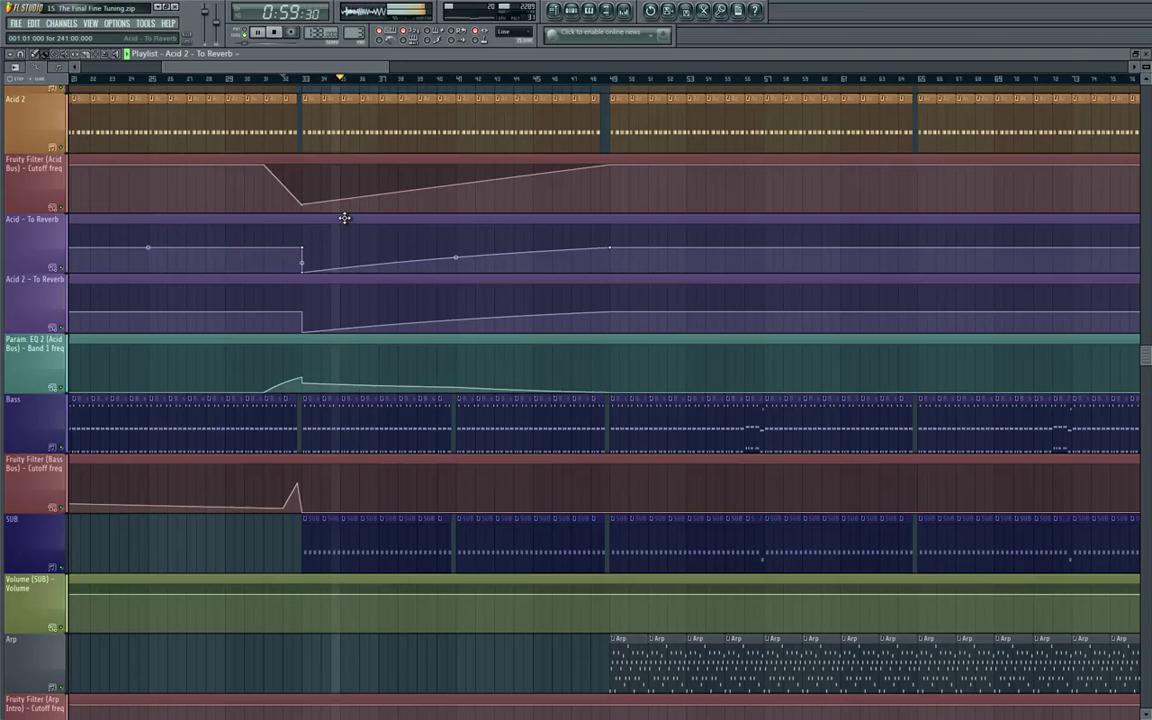Show the Browser panel icon

tap(606, 10)
